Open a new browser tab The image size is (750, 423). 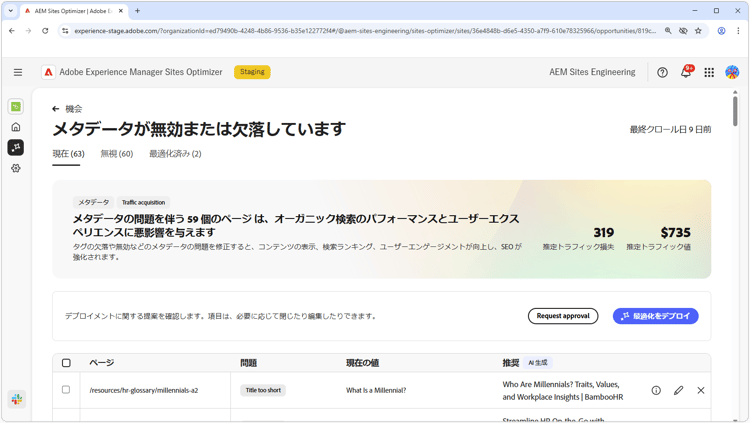137,11
